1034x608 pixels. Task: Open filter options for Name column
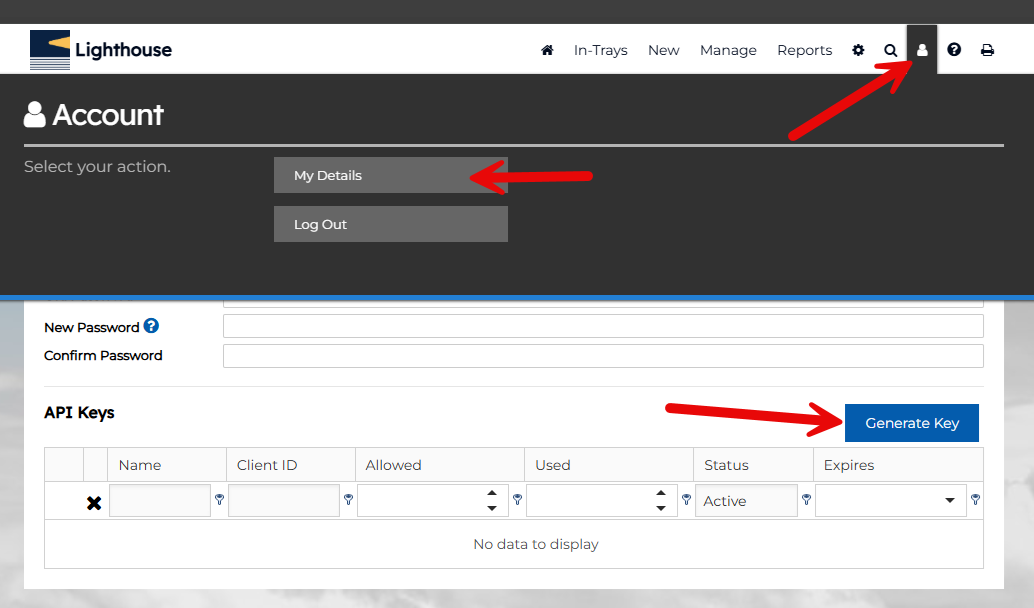(x=219, y=499)
